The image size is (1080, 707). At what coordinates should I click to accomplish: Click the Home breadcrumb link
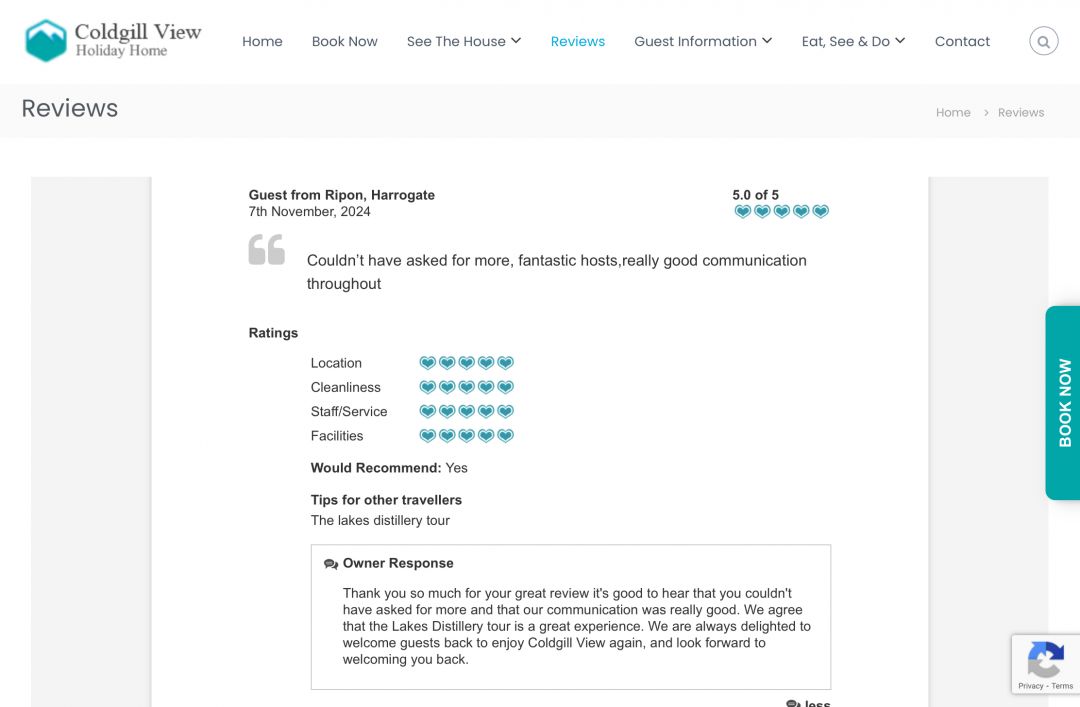pos(953,112)
